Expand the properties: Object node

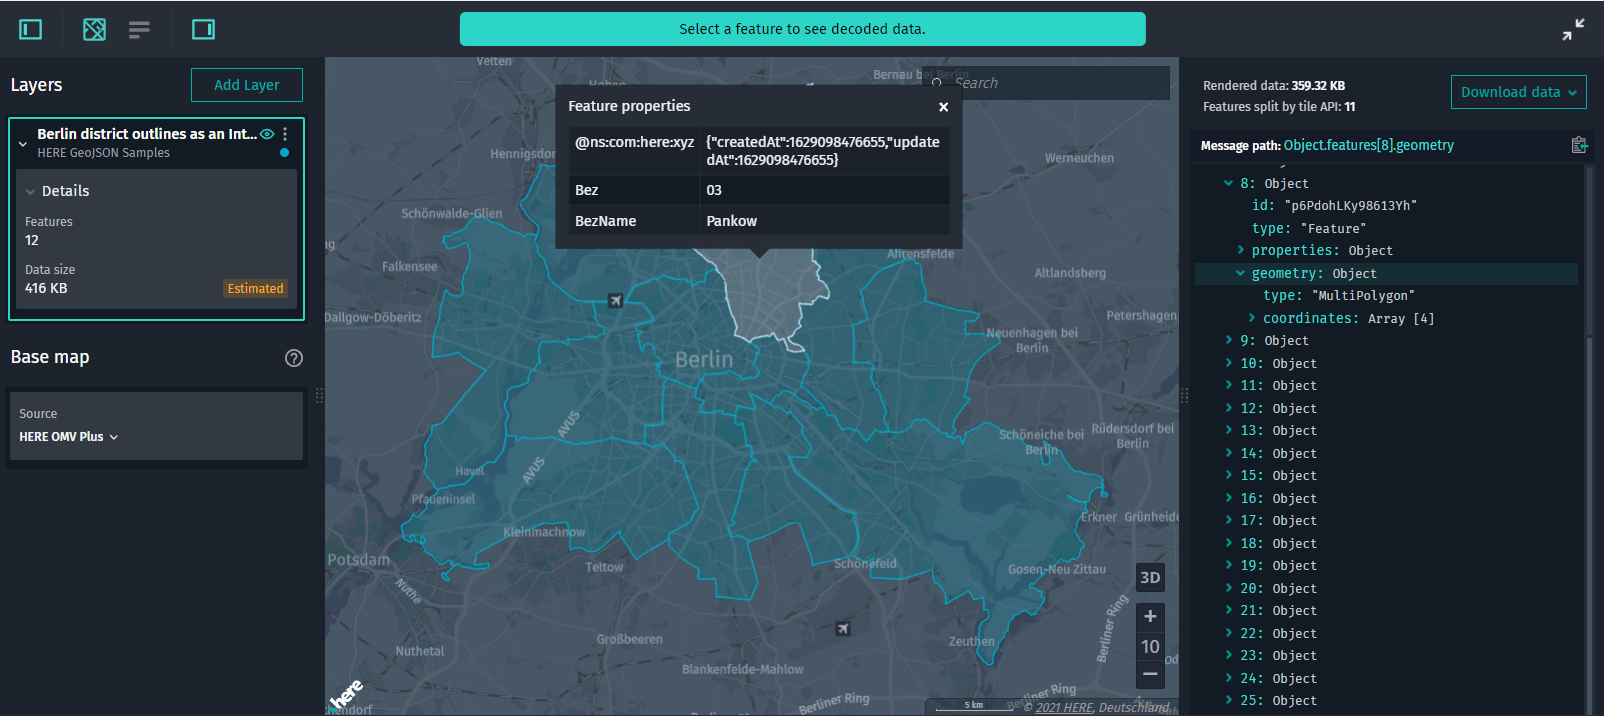[1240, 250]
